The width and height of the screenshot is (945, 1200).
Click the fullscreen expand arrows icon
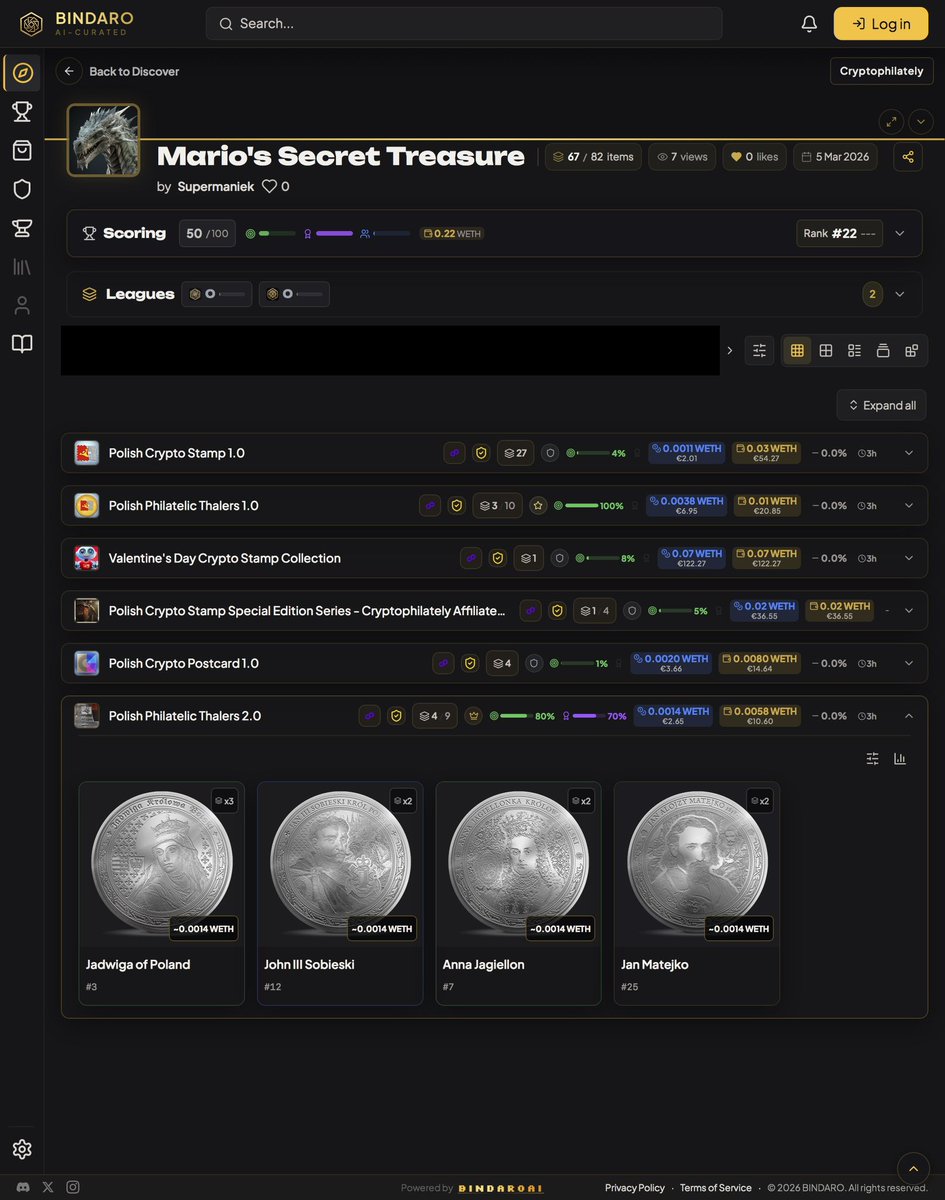(891, 121)
